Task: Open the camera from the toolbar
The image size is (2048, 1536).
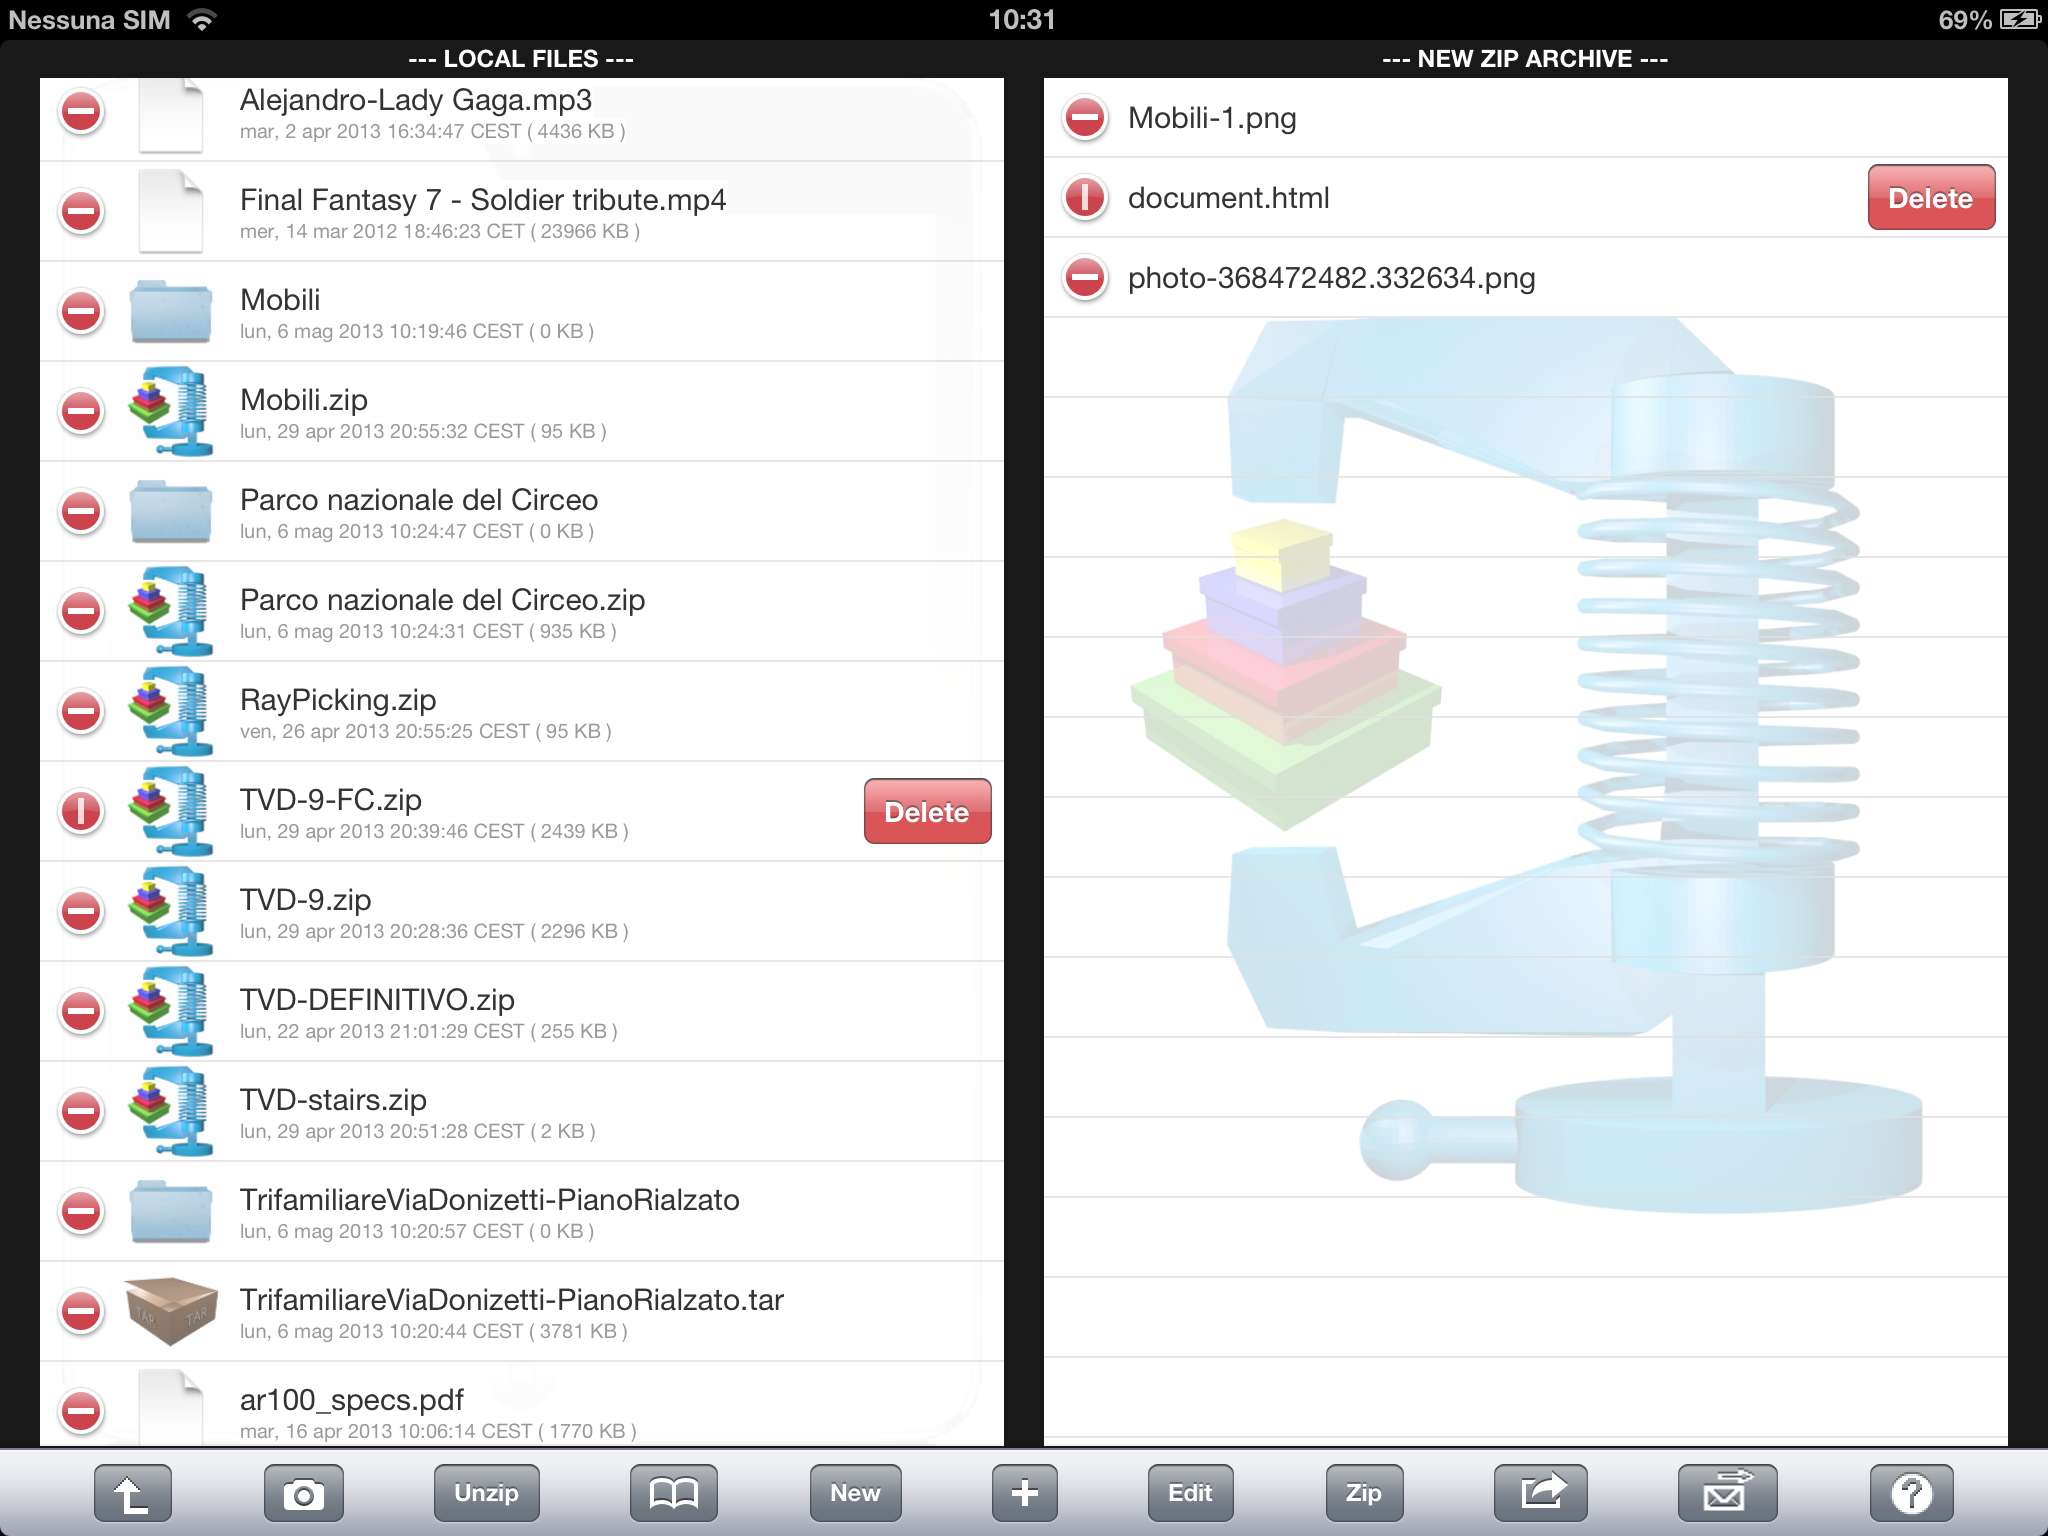Action: click(303, 1493)
